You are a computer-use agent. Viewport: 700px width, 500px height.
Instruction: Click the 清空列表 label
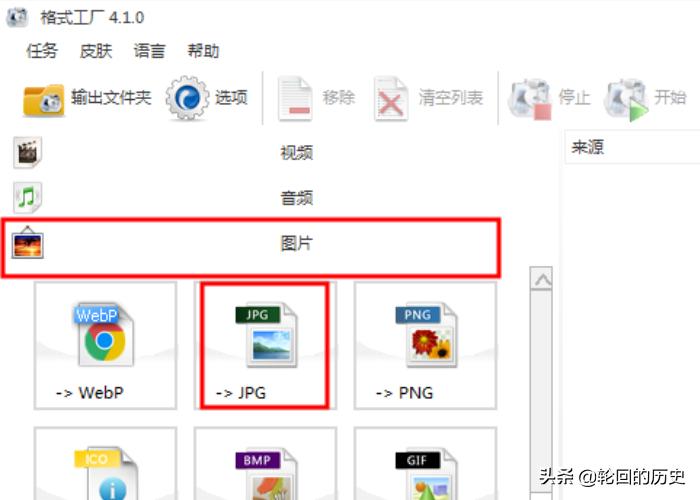pyautogui.click(x=451, y=97)
